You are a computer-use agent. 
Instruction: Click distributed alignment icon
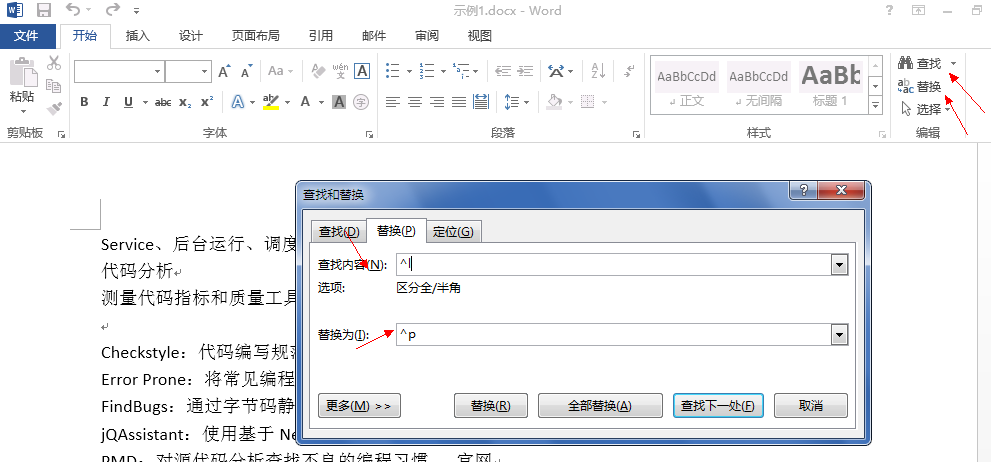481,102
